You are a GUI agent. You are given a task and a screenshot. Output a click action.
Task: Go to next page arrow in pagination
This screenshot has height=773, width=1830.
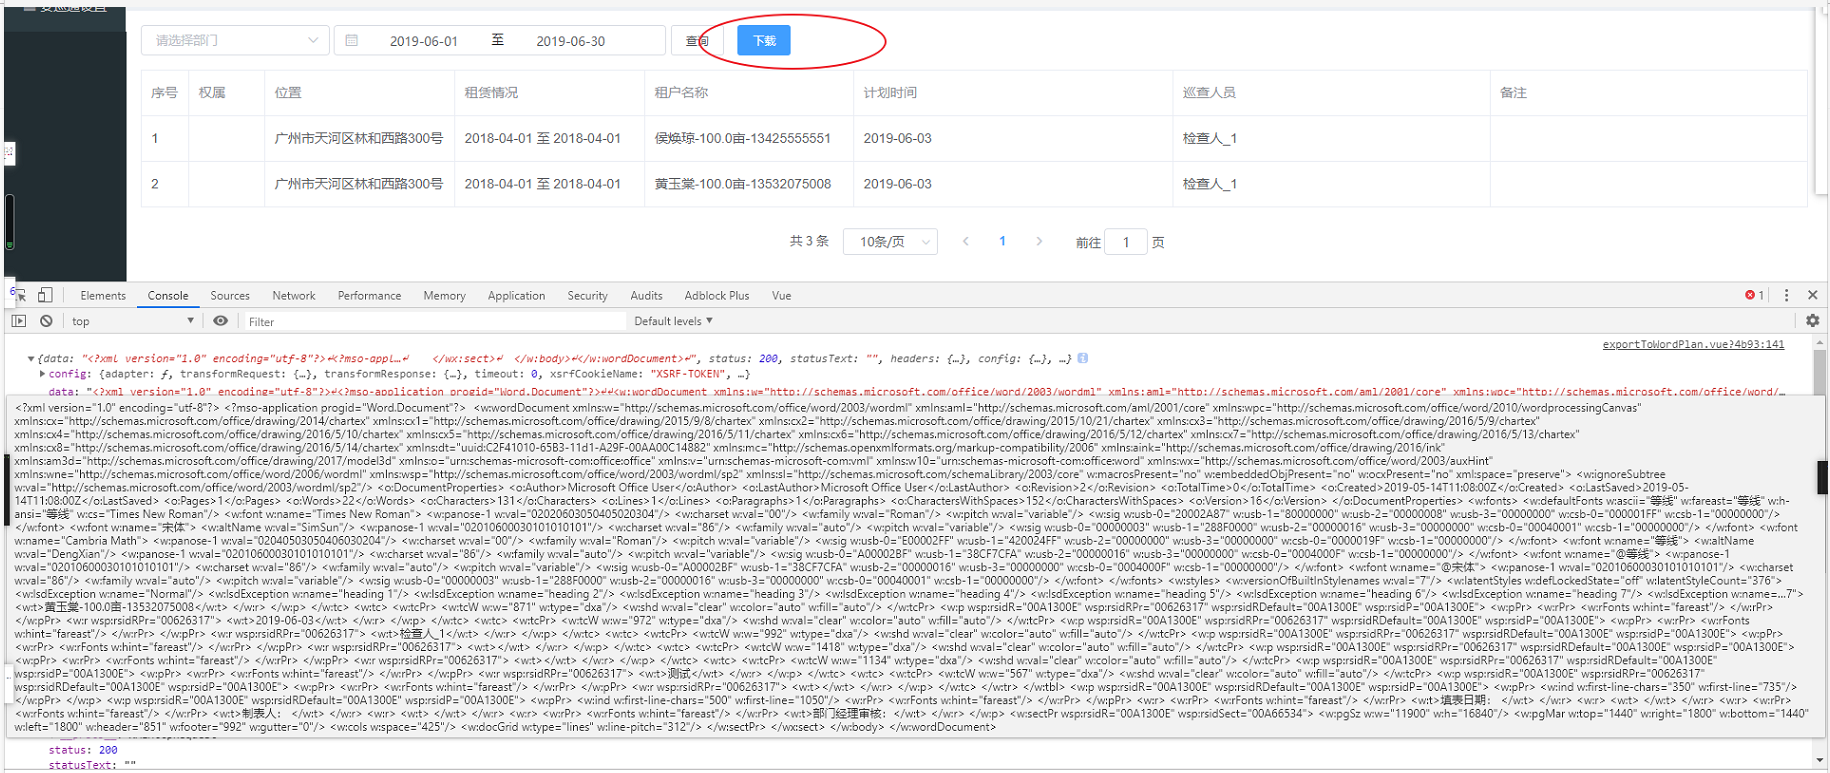coord(1040,242)
